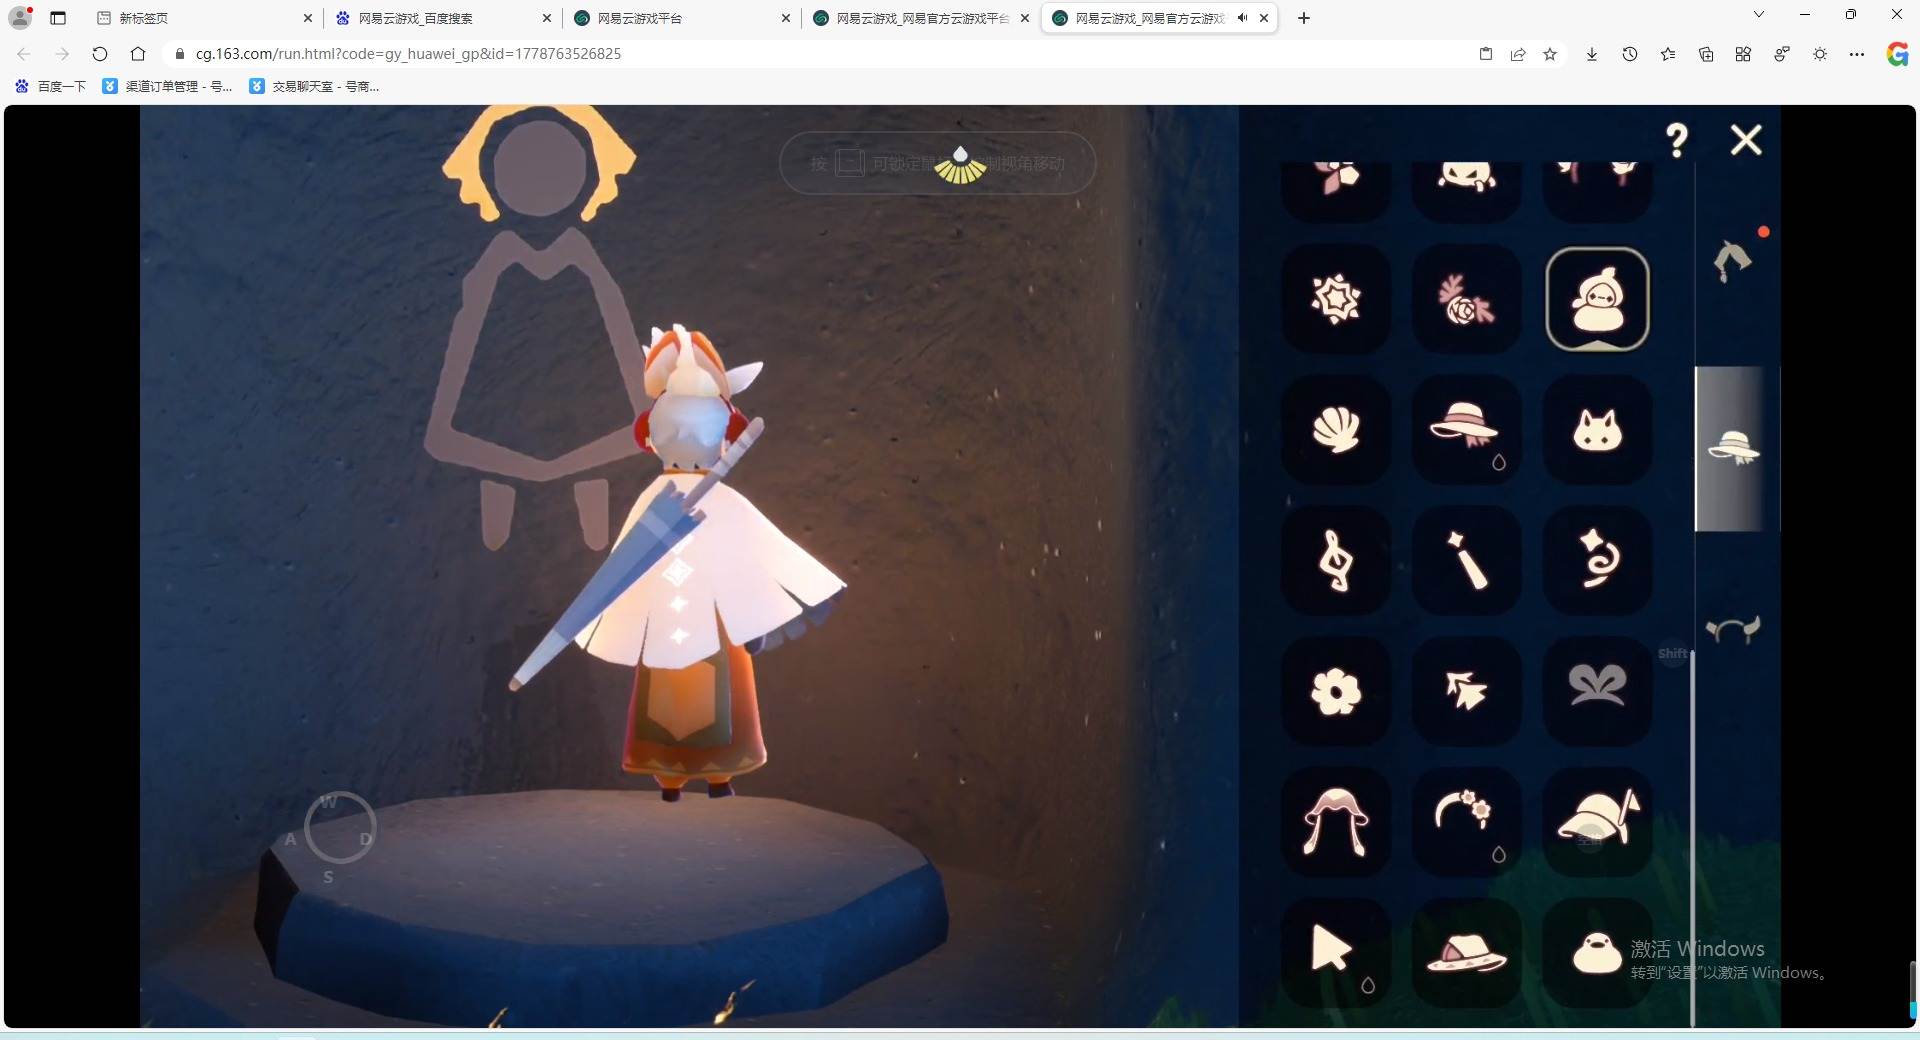Switch to the 网易云游戏平台 tab

pyautogui.click(x=682, y=18)
